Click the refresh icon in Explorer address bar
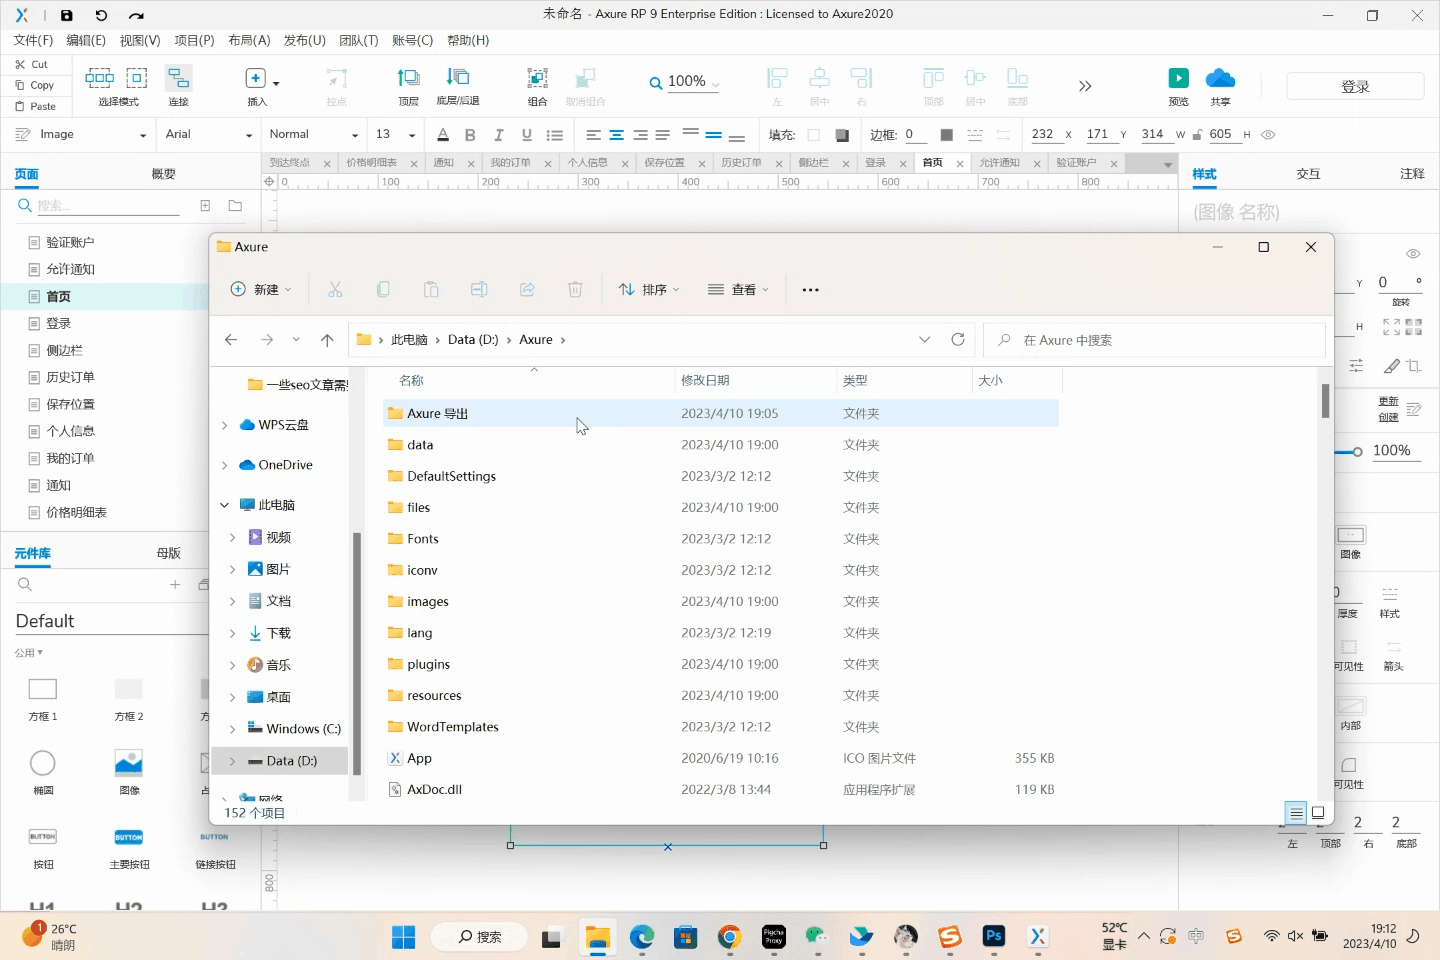Image resolution: width=1440 pixels, height=960 pixels. [957, 340]
